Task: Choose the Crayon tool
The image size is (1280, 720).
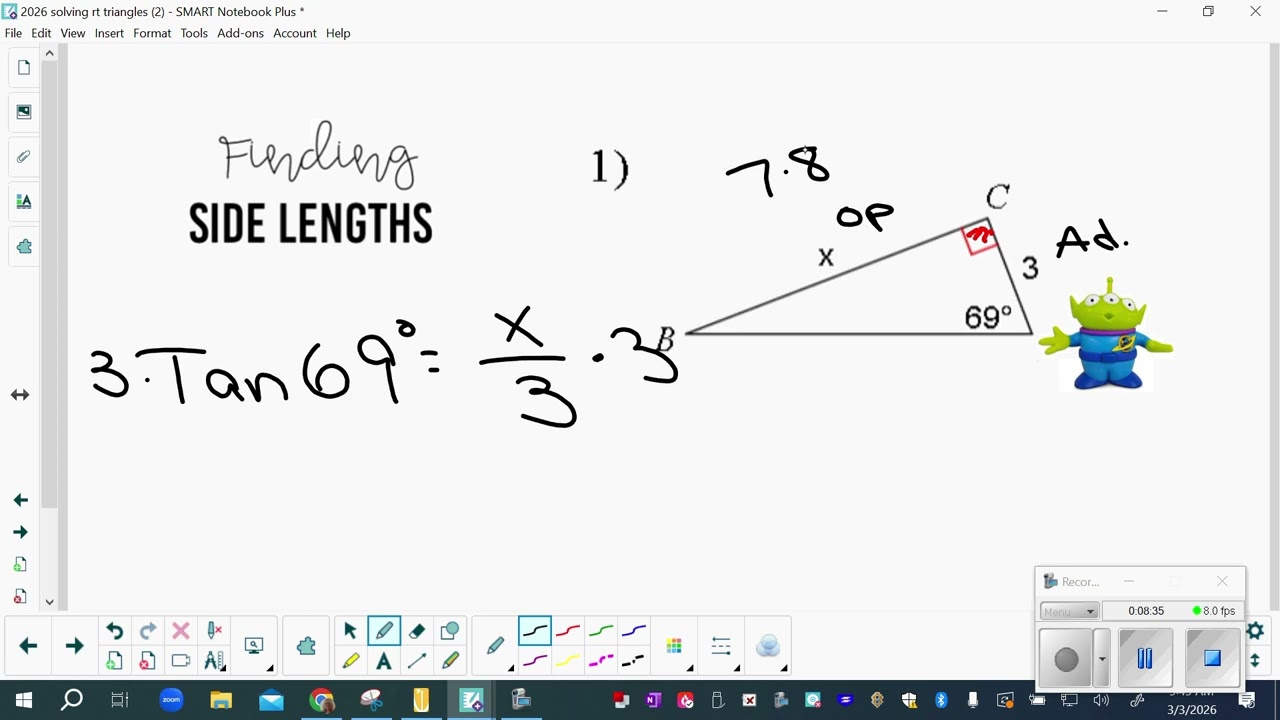Action: (x=450, y=661)
